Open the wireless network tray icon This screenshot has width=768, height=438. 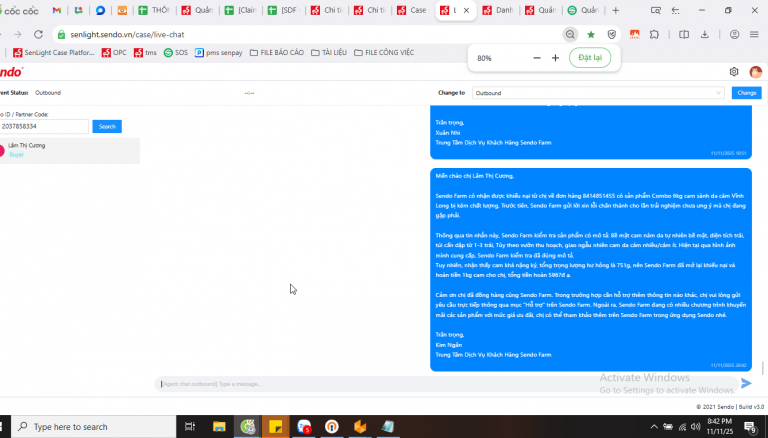tap(682, 427)
